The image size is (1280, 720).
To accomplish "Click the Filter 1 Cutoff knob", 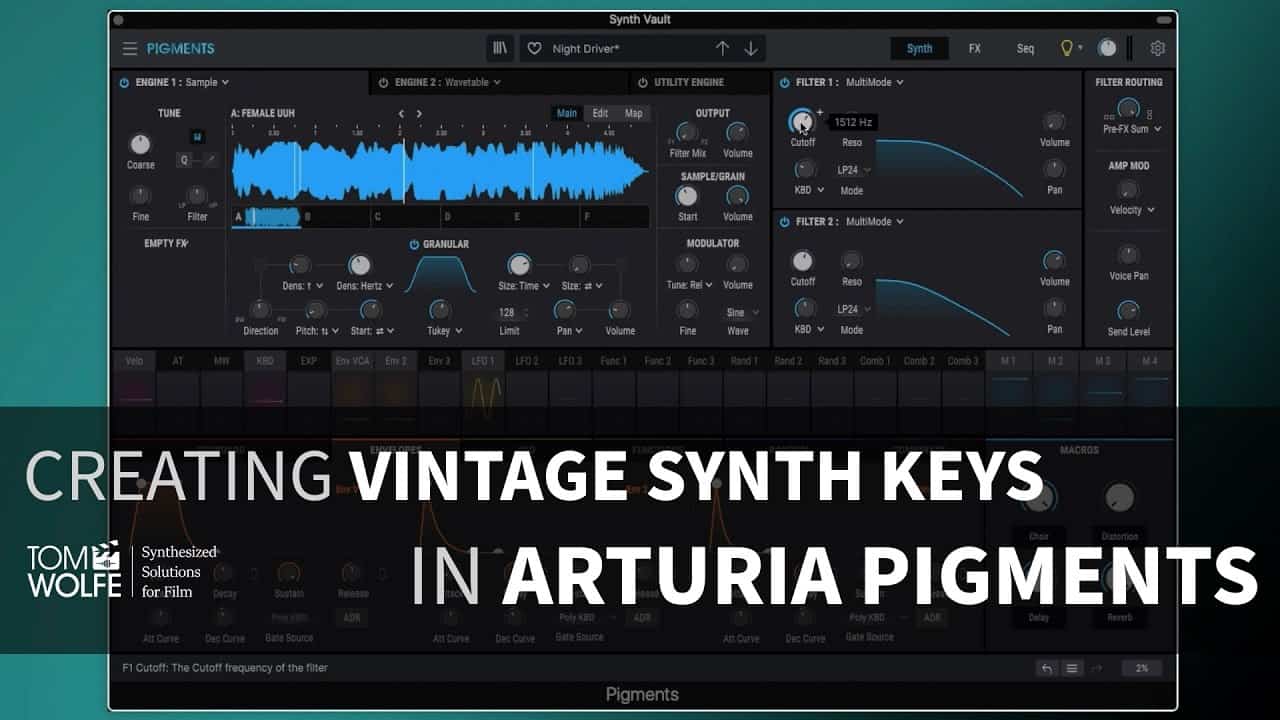I will (802, 122).
